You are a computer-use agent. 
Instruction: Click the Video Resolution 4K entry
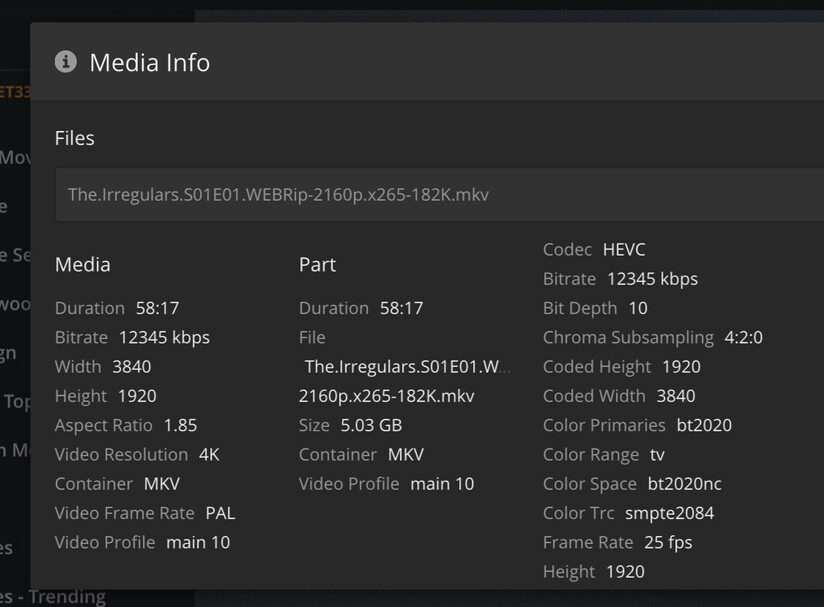tap(137, 454)
